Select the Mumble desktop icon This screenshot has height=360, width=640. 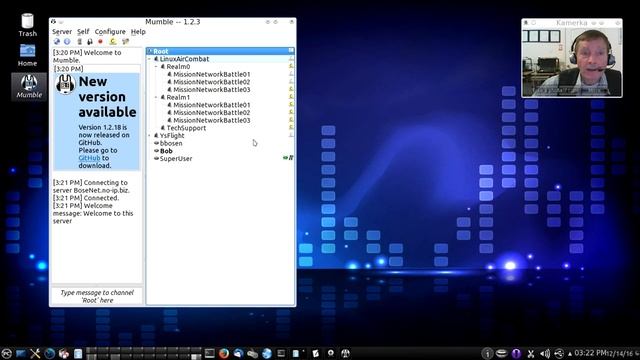click(x=29, y=87)
